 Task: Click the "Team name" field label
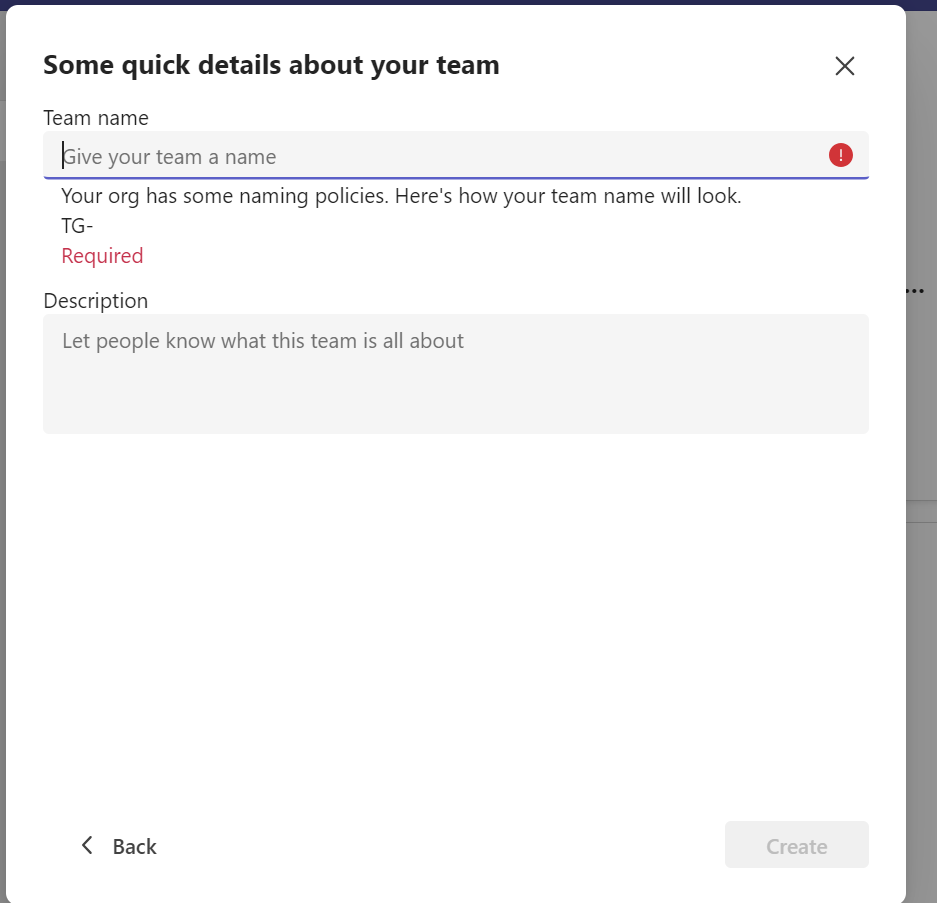96,118
